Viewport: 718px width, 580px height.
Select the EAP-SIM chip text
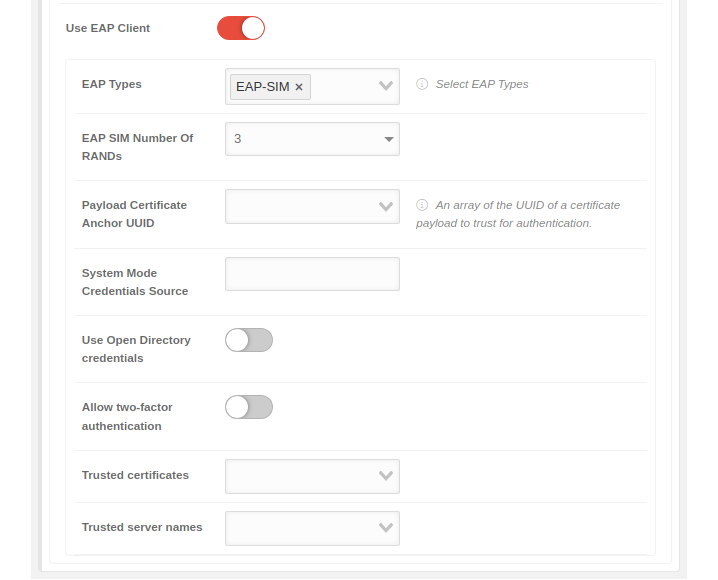pyautogui.click(x=262, y=87)
